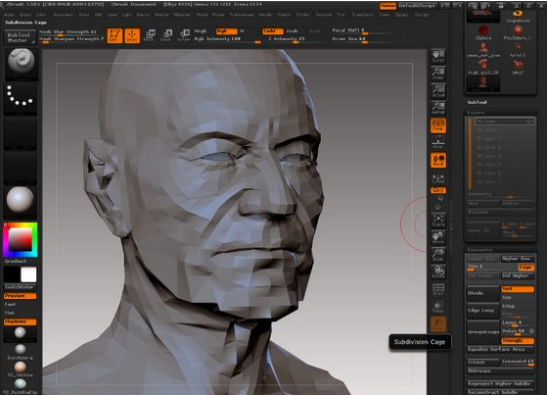Toggle the L.Sym symmetry button
This screenshot has width=547, height=395.
(x=438, y=178)
